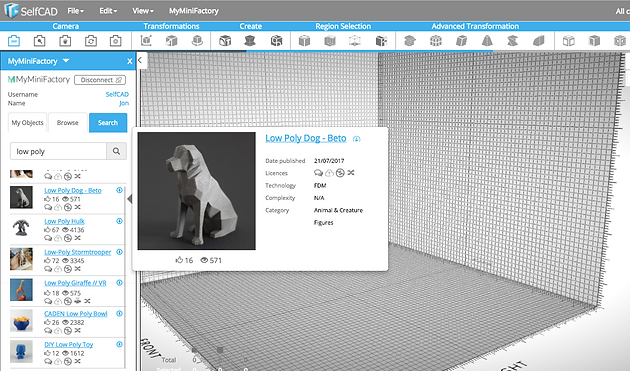This screenshot has width=630, height=371.
Task: Select the fourth Region Selection cube icon
Action: click(381, 41)
